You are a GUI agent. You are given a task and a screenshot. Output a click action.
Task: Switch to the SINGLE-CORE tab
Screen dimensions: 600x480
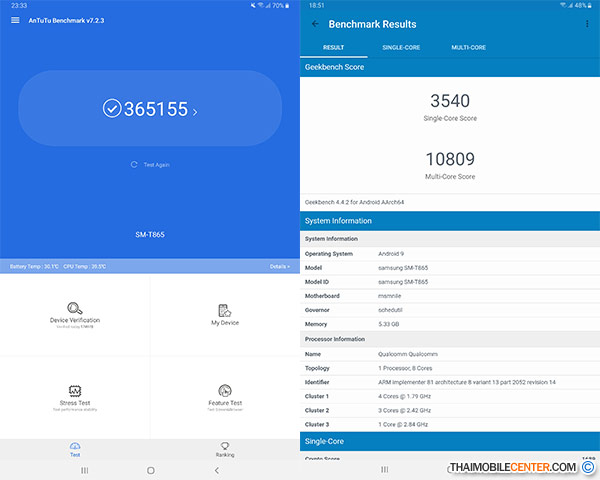click(401, 47)
